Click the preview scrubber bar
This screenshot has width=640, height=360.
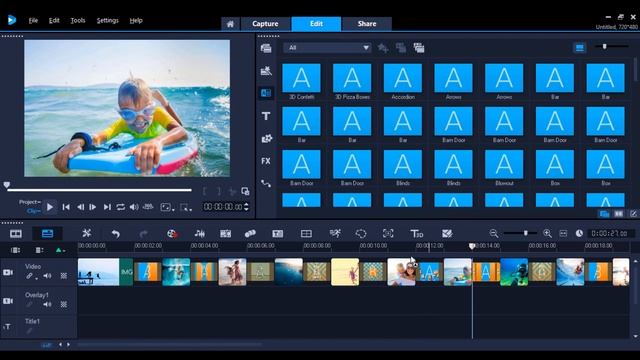[x=99, y=190]
